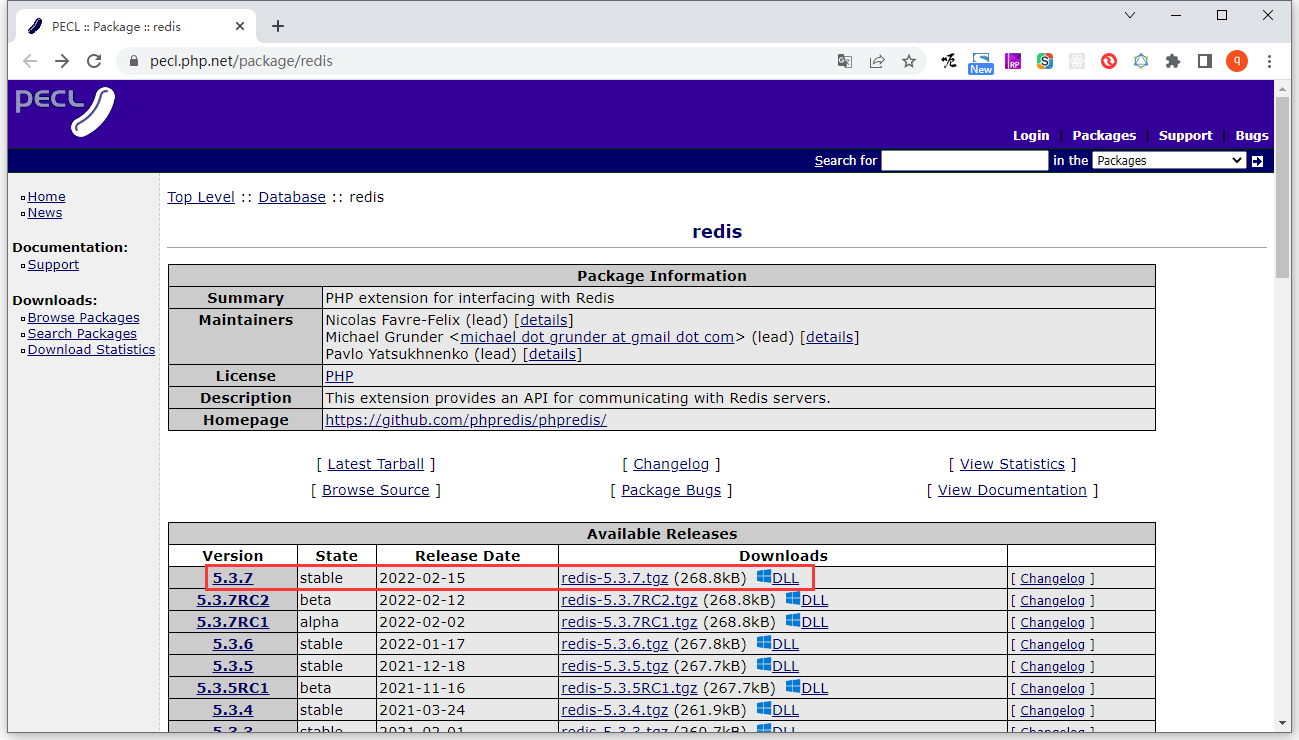Click the share page icon in address bar
This screenshot has height=740, width=1299.
(x=877, y=61)
